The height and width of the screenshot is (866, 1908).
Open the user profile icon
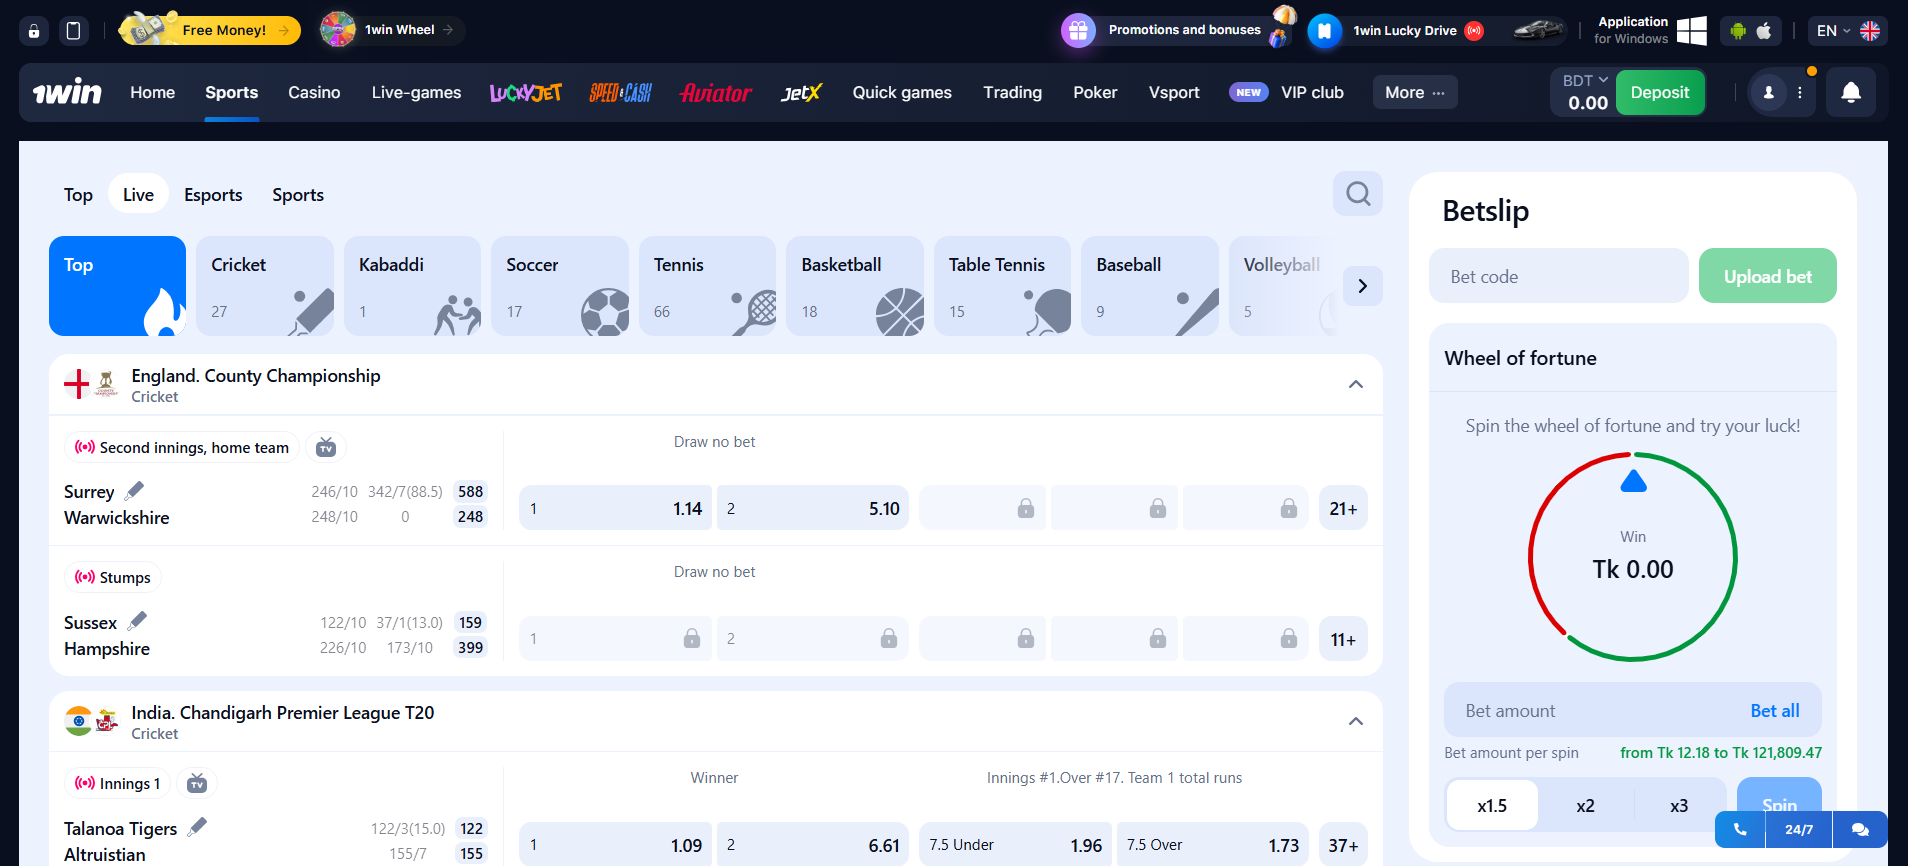(x=1768, y=92)
